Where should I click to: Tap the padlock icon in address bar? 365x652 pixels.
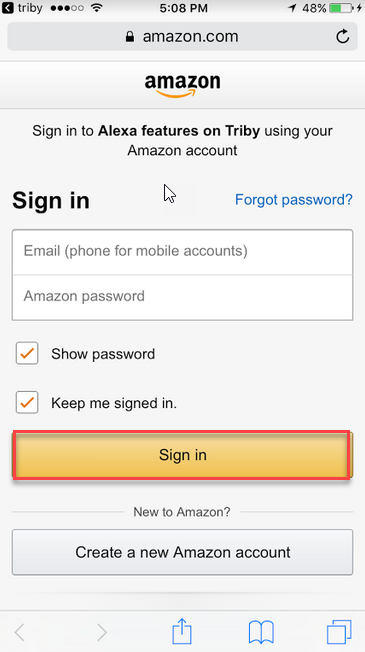[x=130, y=37]
